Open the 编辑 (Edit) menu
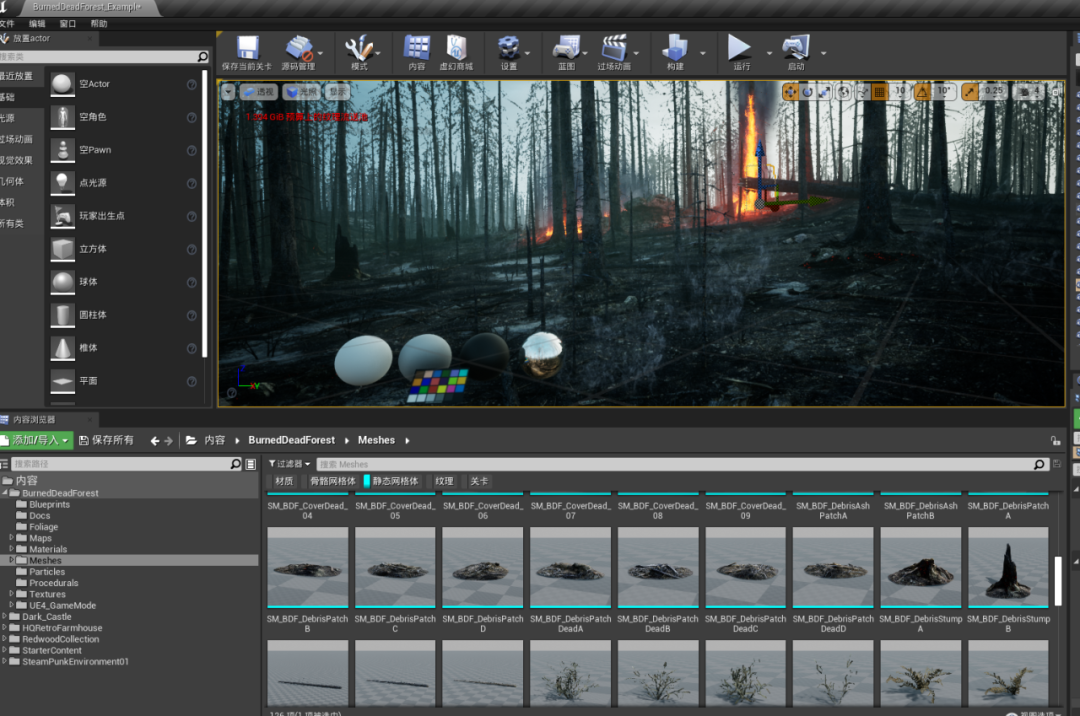The width and height of the screenshot is (1080, 716). point(37,23)
